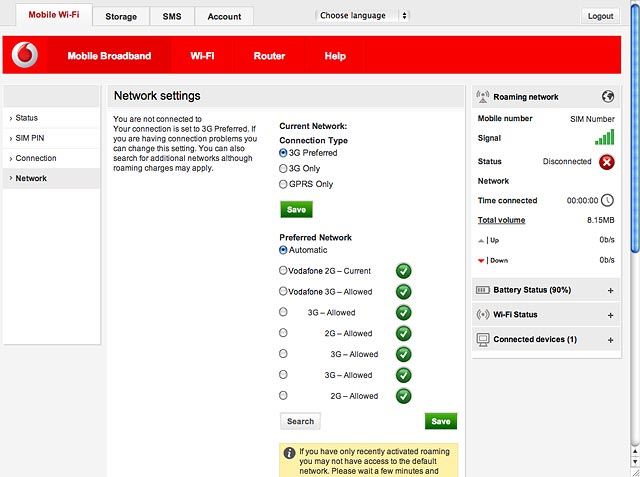Click the SIM Number text
The height and width of the screenshot is (477, 640).
[592, 119]
